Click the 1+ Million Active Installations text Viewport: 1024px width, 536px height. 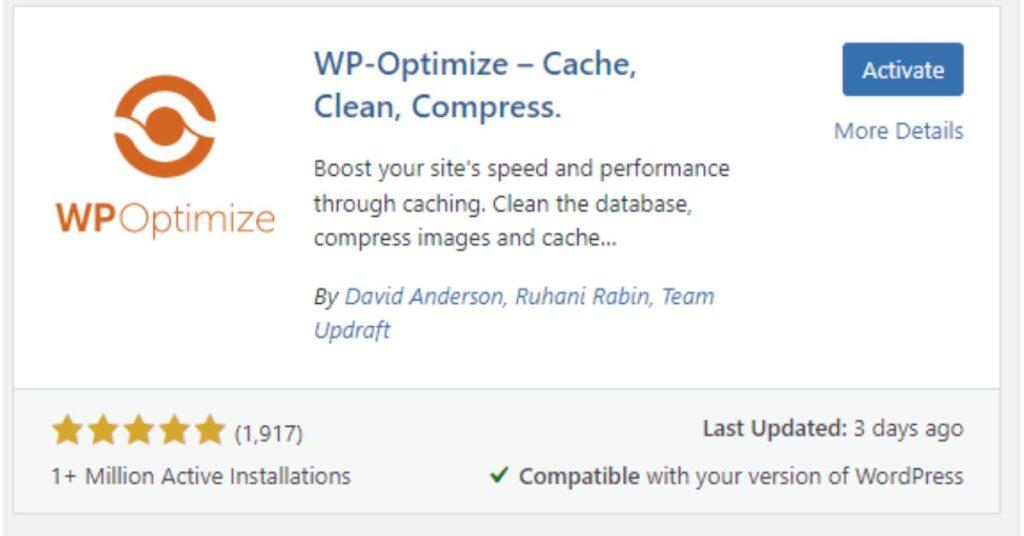tap(201, 476)
